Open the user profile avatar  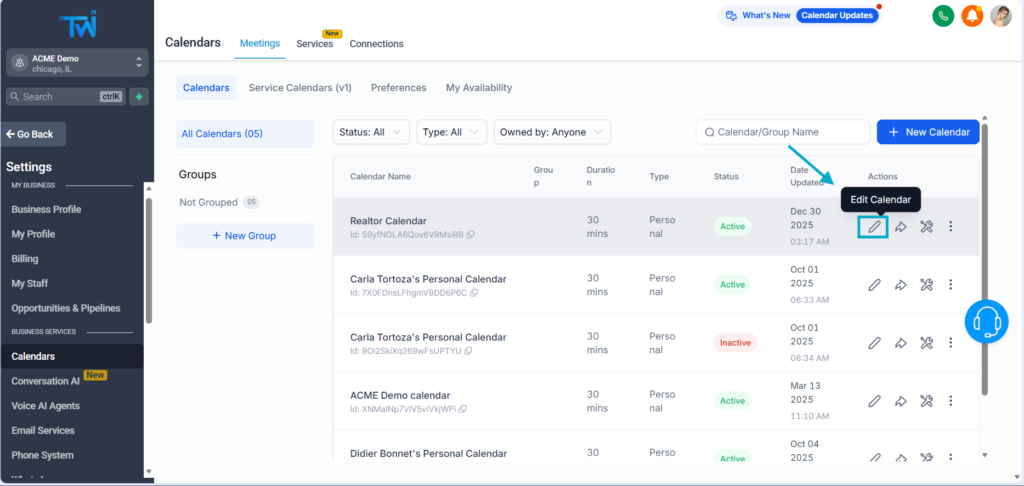(1001, 16)
